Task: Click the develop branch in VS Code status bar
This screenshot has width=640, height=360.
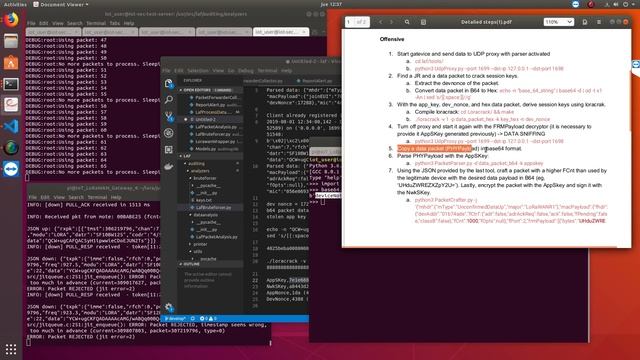Action: pyautogui.click(x=175, y=318)
